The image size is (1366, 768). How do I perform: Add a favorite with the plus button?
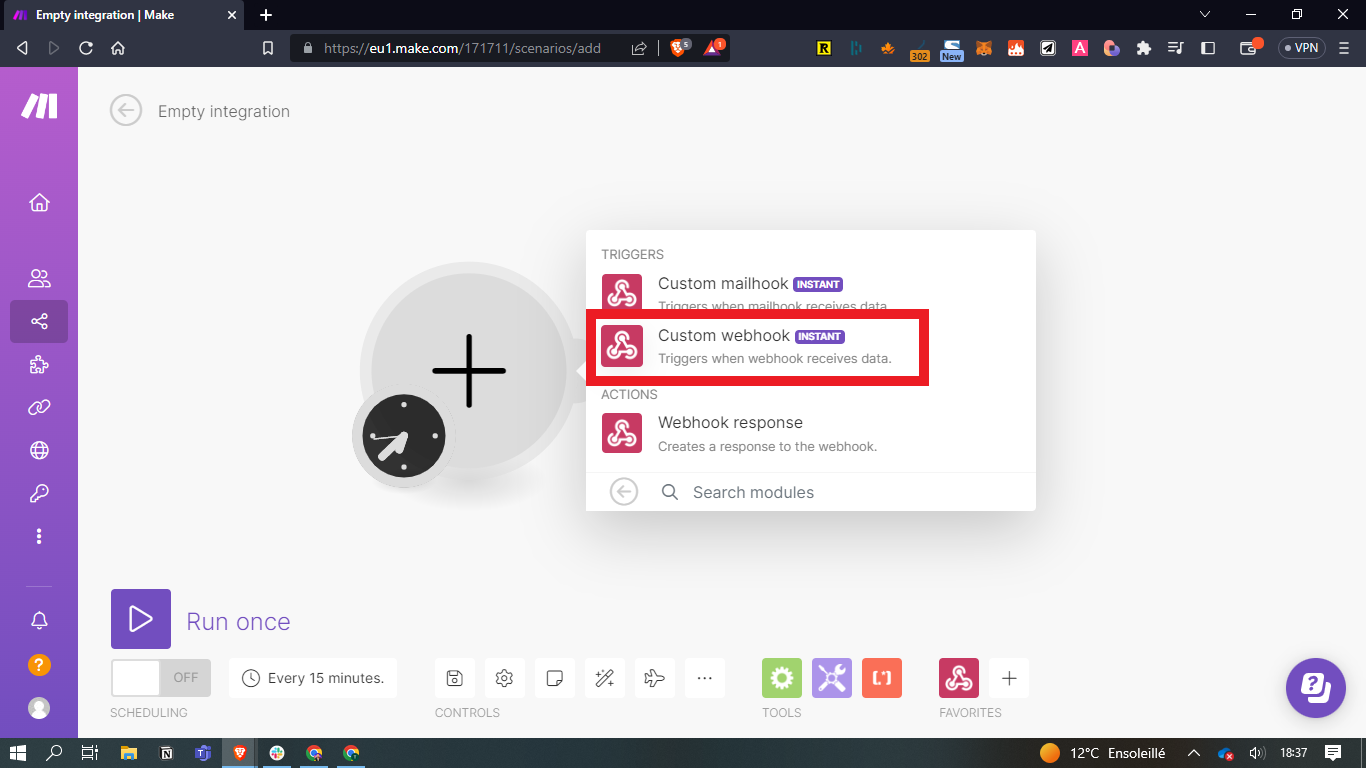point(1009,678)
